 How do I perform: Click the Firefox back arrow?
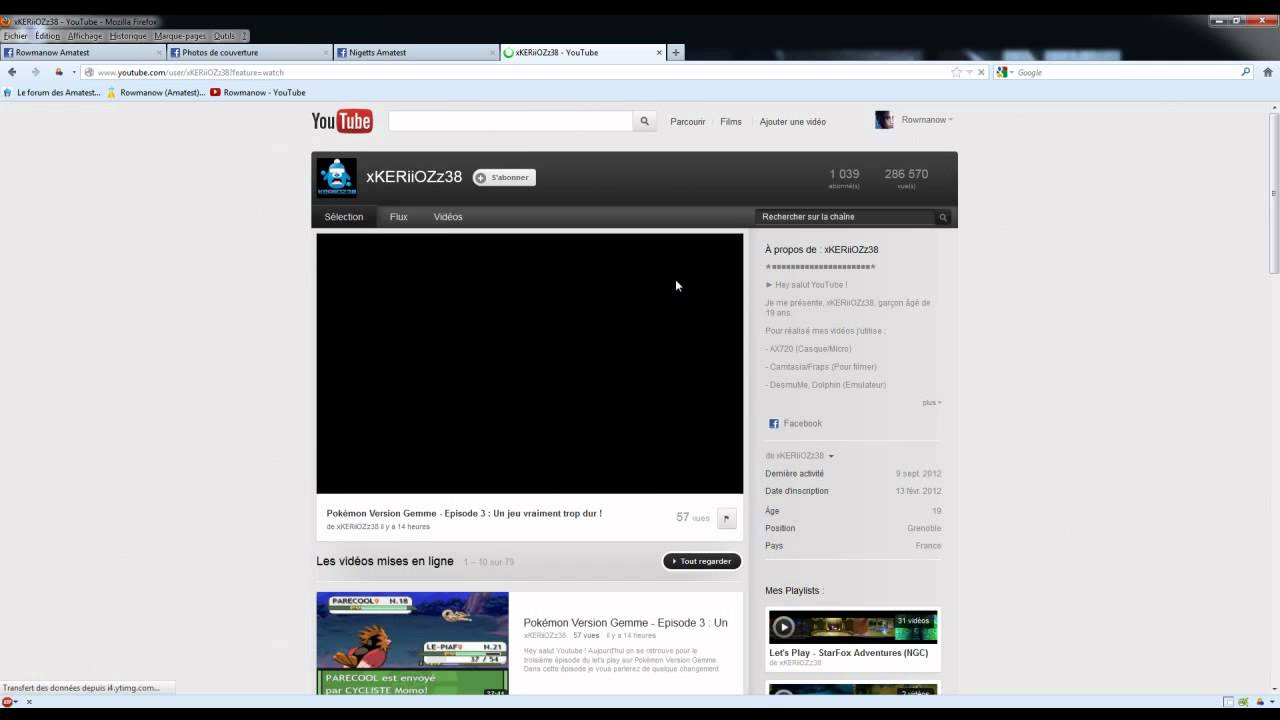[x=12, y=72]
